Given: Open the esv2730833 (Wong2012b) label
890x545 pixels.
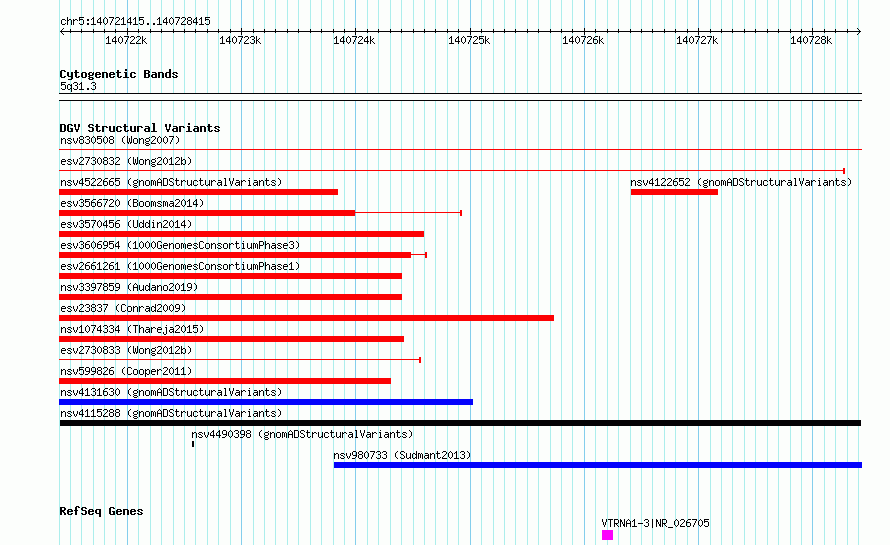Looking at the screenshot, I should point(126,350).
